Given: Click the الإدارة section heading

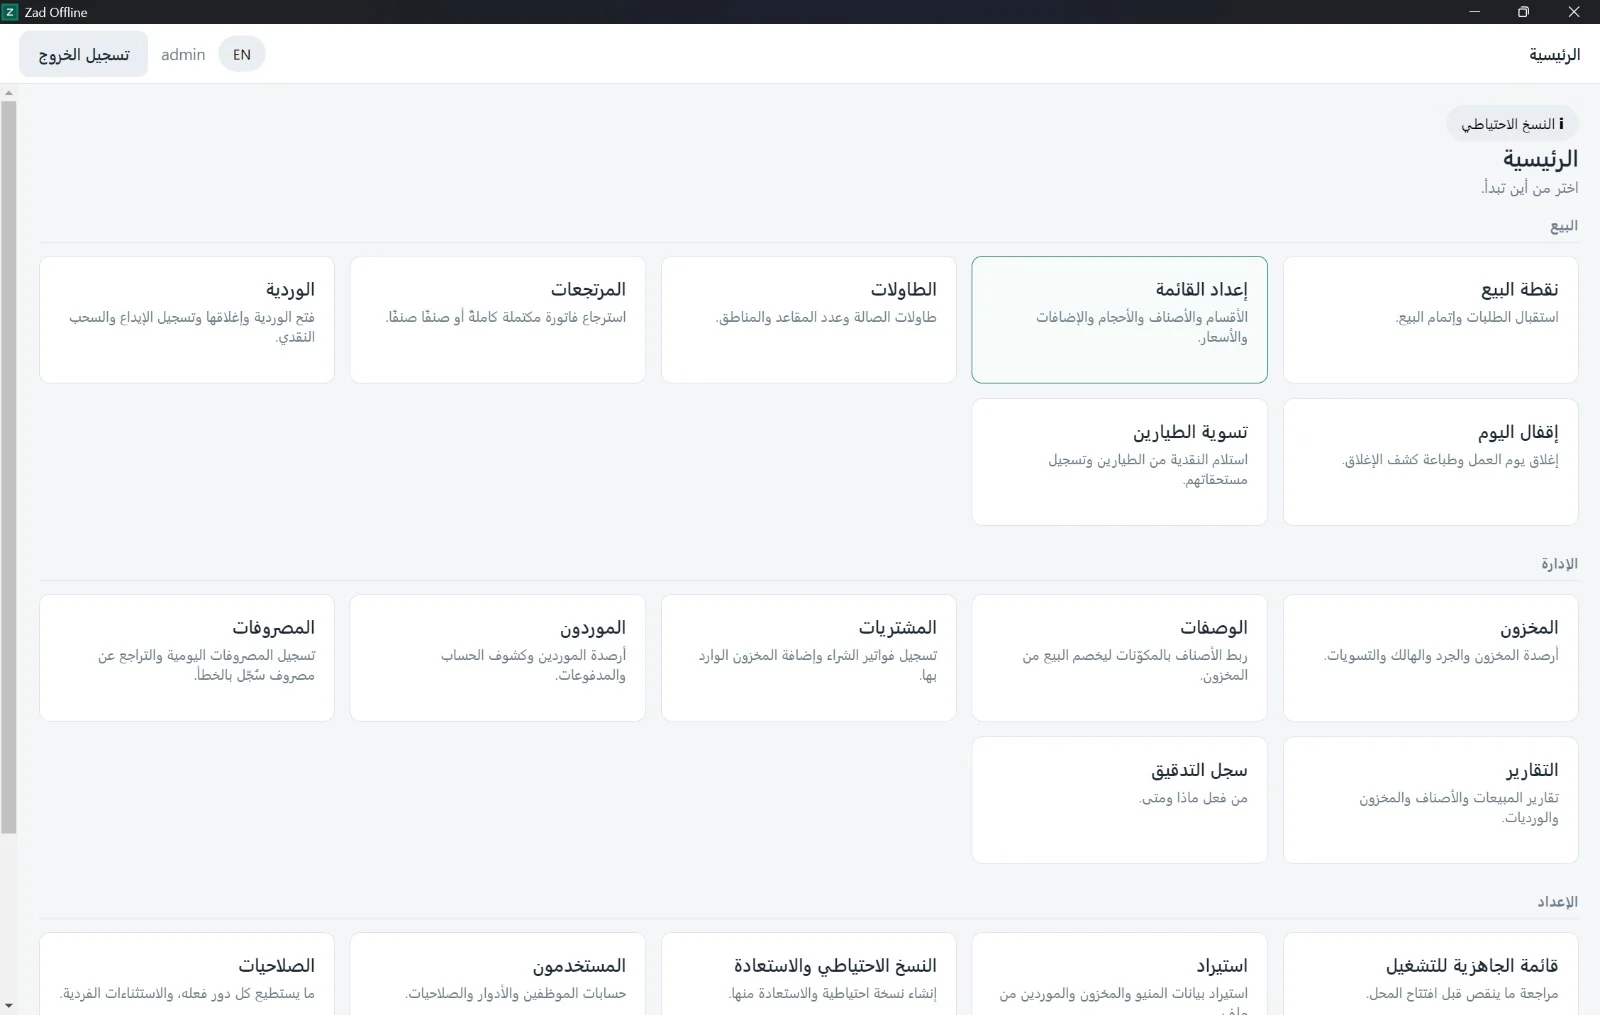Looking at the screenshot, I should (x=1559, y=564).
